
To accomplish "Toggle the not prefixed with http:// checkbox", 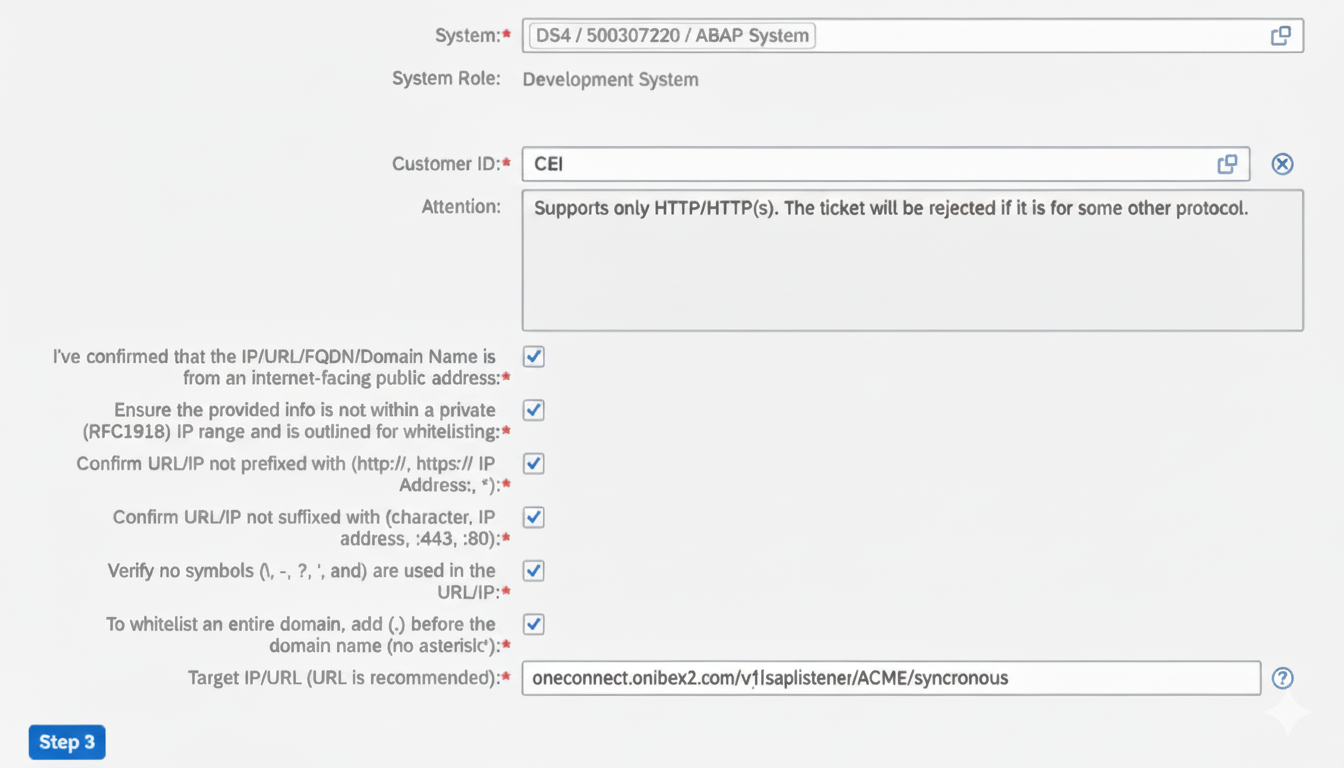I will point(534,464).
